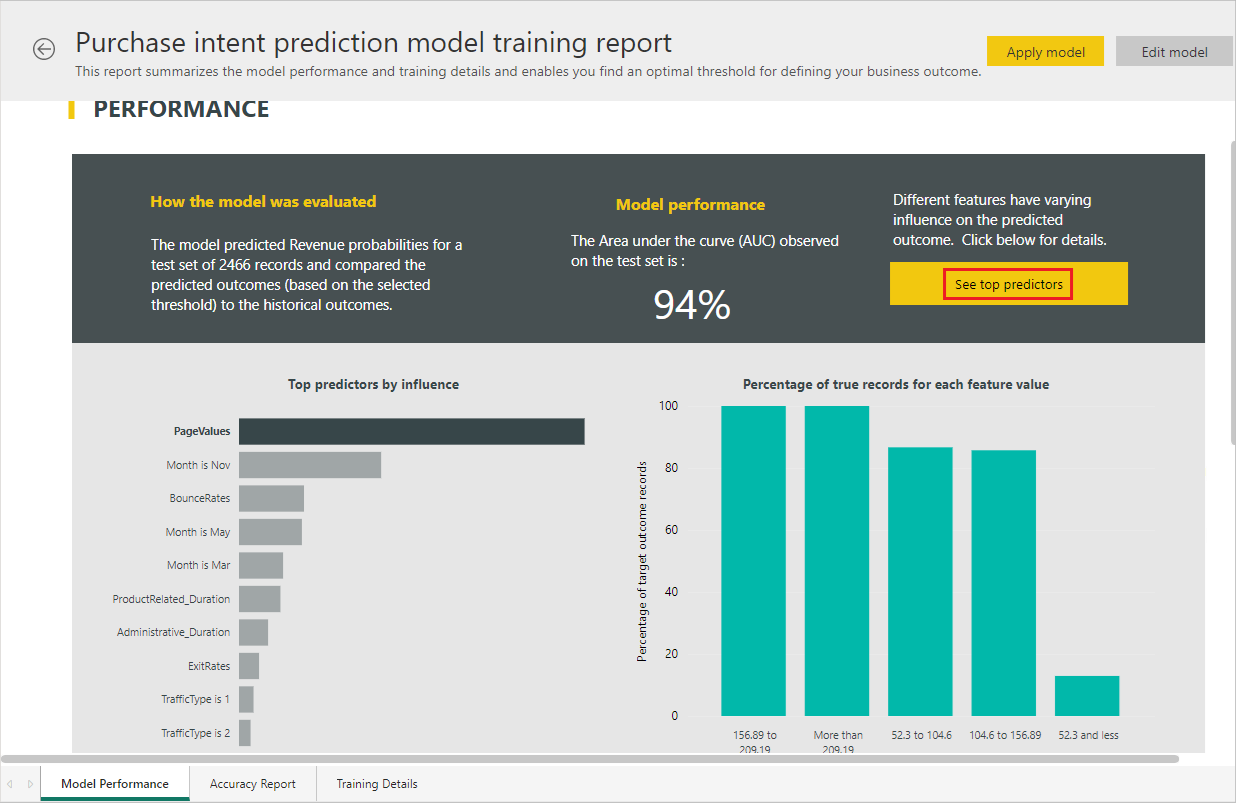Click How the model was evaluated heading
Image resolution: width=1236 pixels, height=803 pixels.
tap(263, 202)
